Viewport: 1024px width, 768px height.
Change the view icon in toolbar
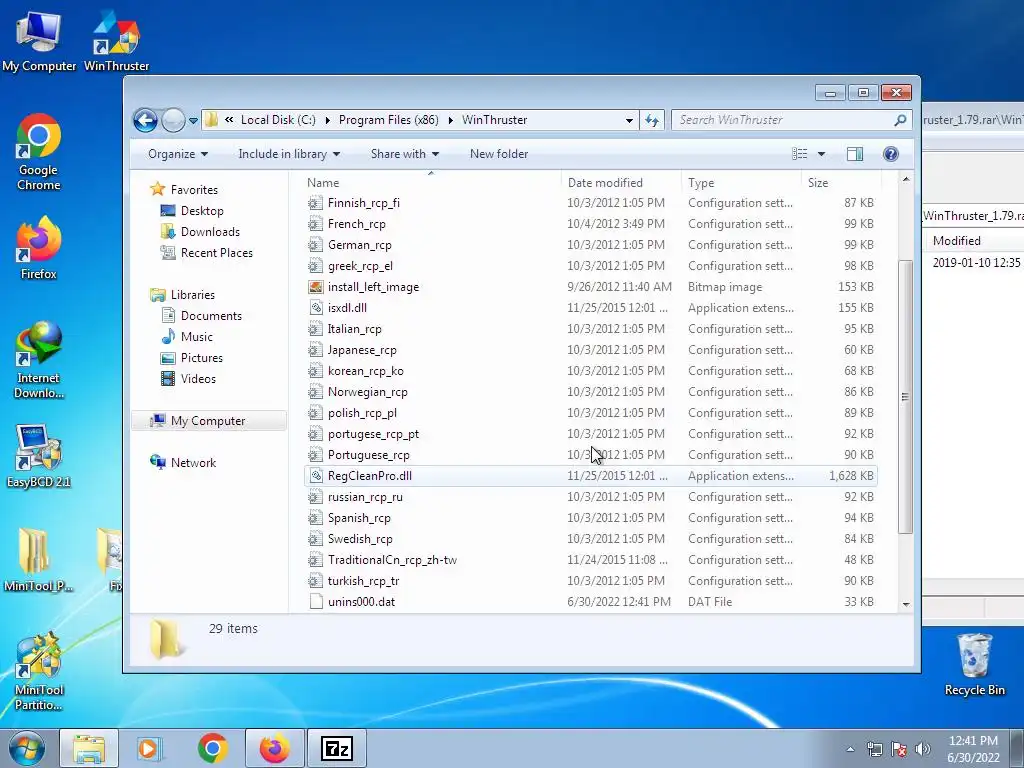pyautogui.click(x=799, y=154)
